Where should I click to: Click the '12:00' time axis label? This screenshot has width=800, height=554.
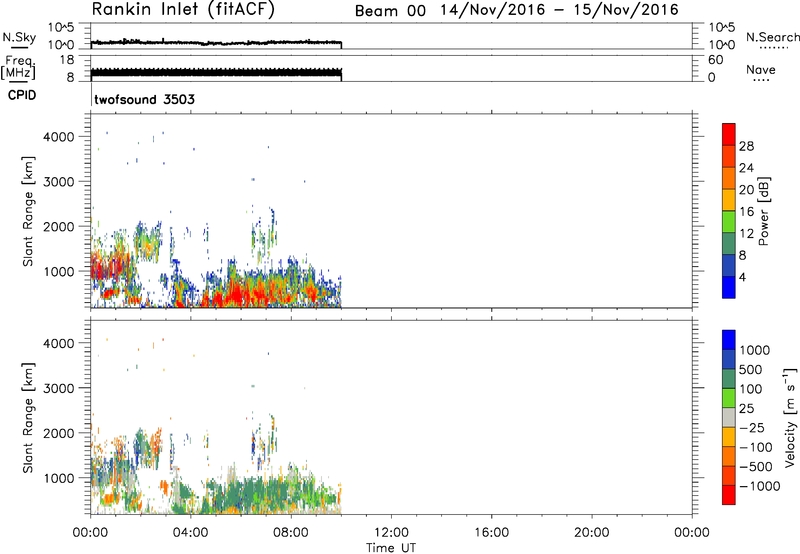391,533
